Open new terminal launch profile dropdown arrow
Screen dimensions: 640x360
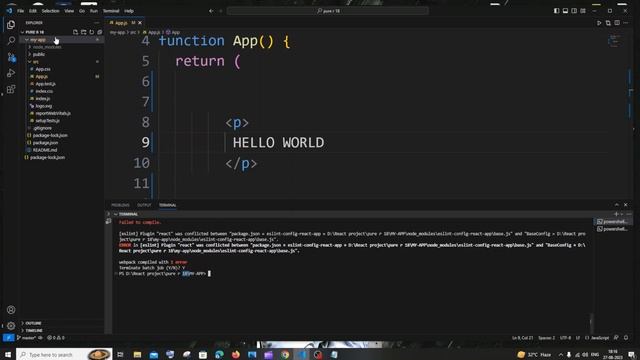click(622, 214)
